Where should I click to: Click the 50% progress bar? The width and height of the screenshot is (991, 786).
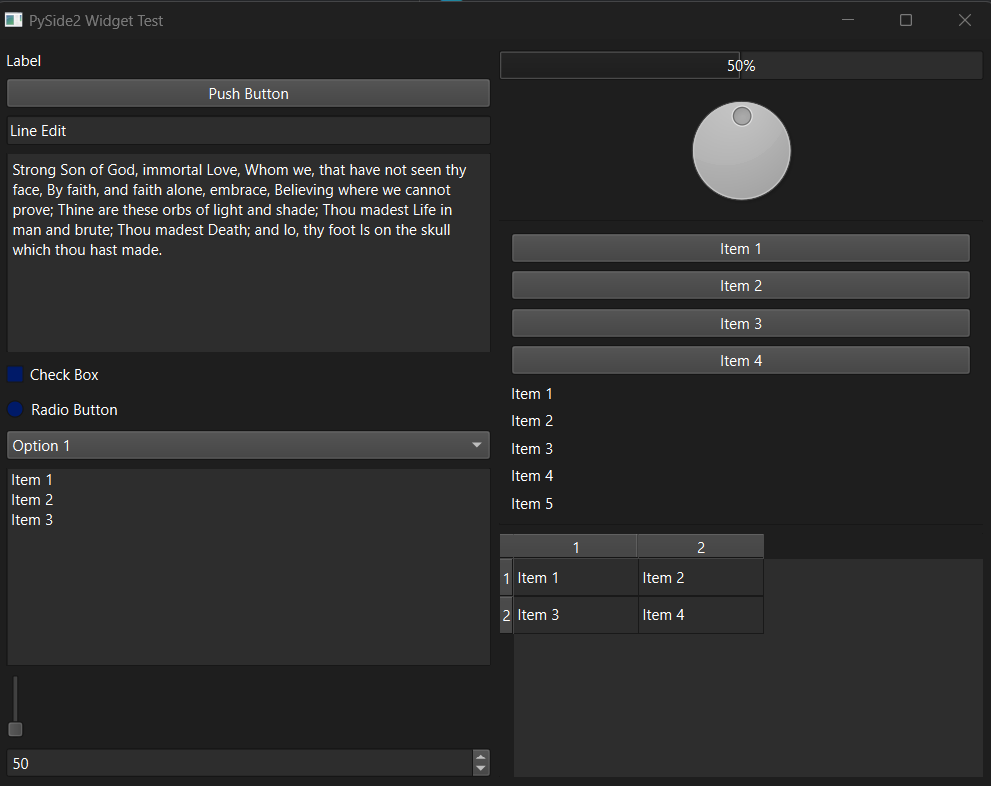coord(741,65)
